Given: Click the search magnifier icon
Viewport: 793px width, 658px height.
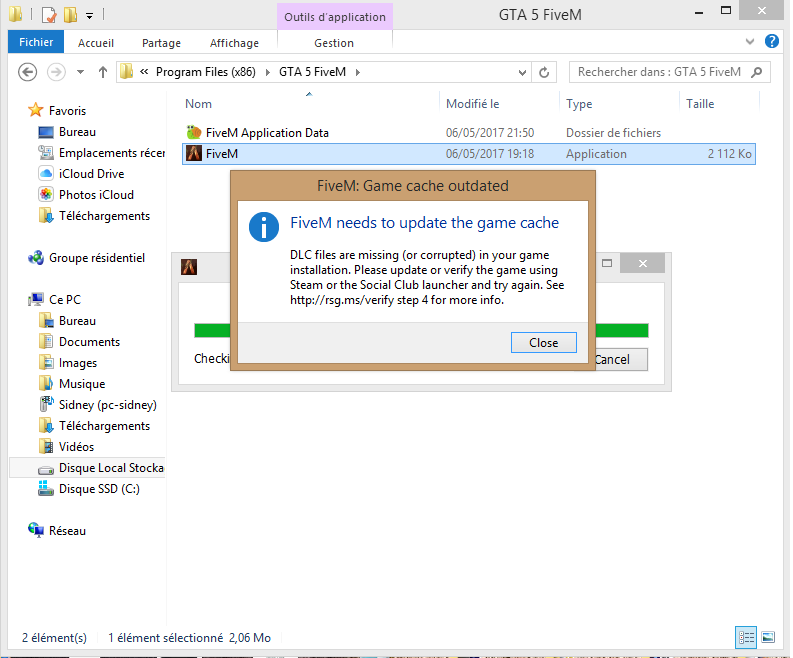Looking at the screenshot, I should coord(757,72).
